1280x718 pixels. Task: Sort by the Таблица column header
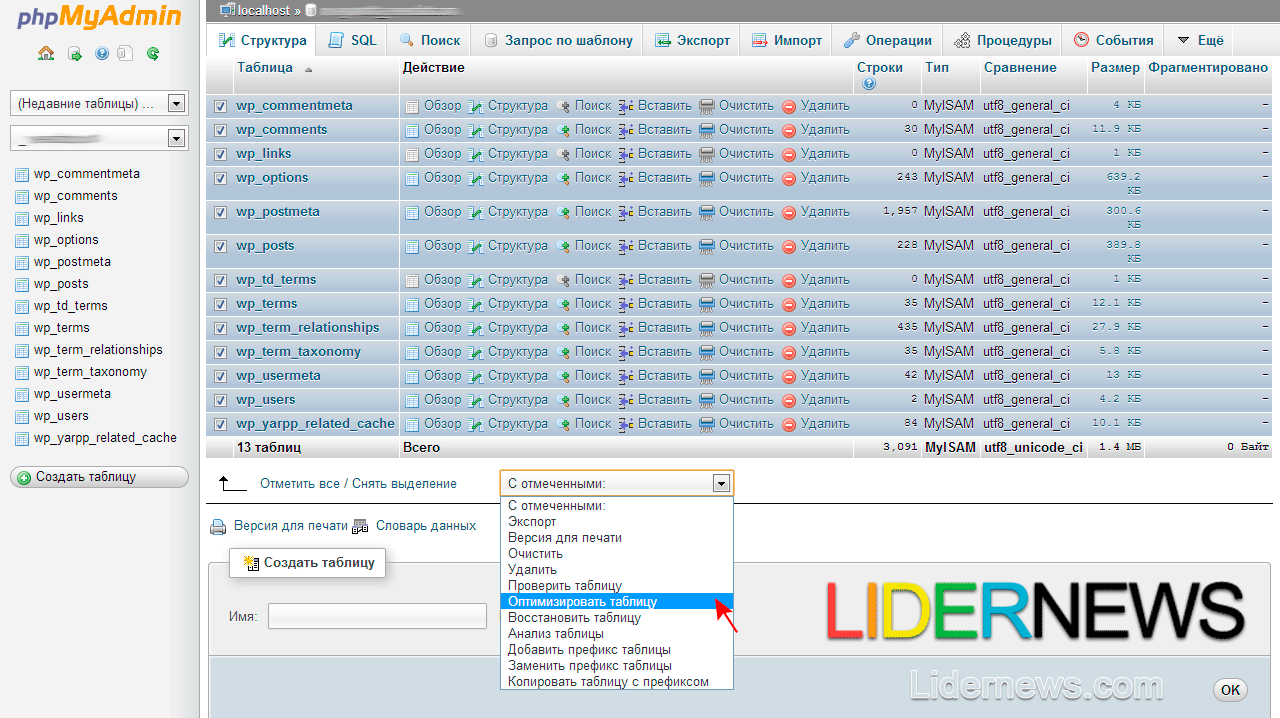264,68
